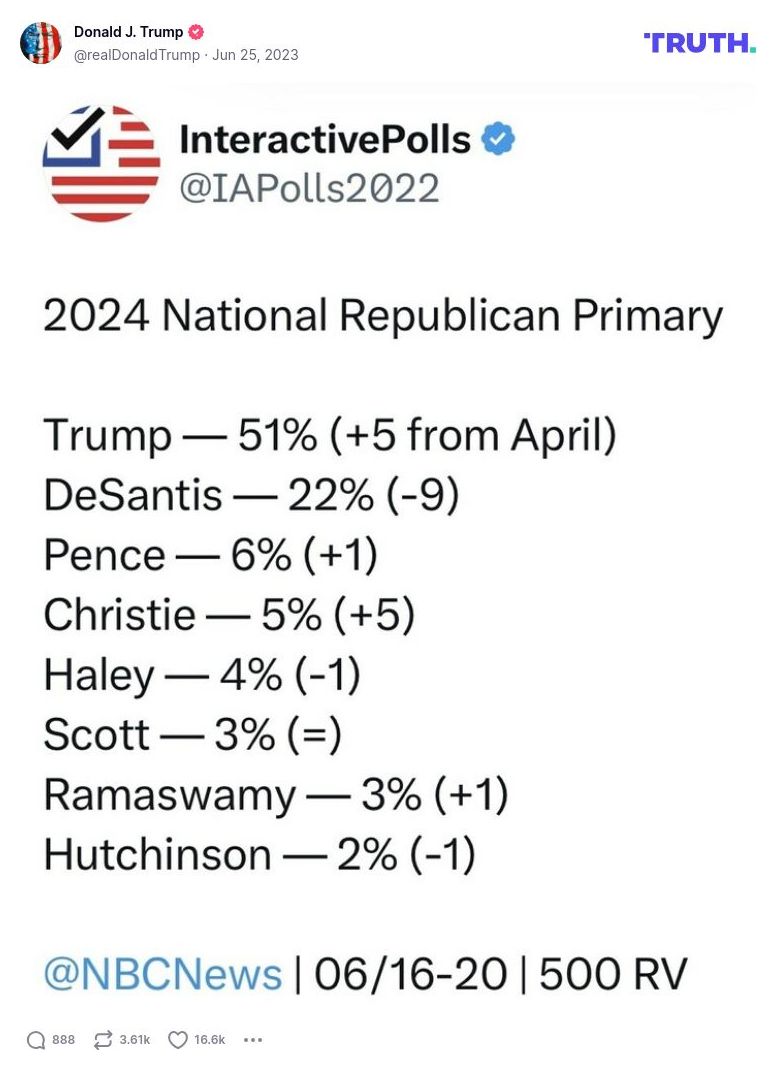Open the more options ellipsis menu

[x=253, y=1040]
